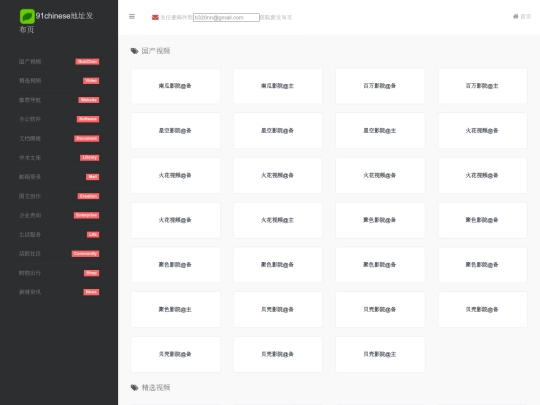The height and width of the screenshot is (405, 540).
Task: Open 推荐导航 (Website) in sidebar
Action: [59, 100]
